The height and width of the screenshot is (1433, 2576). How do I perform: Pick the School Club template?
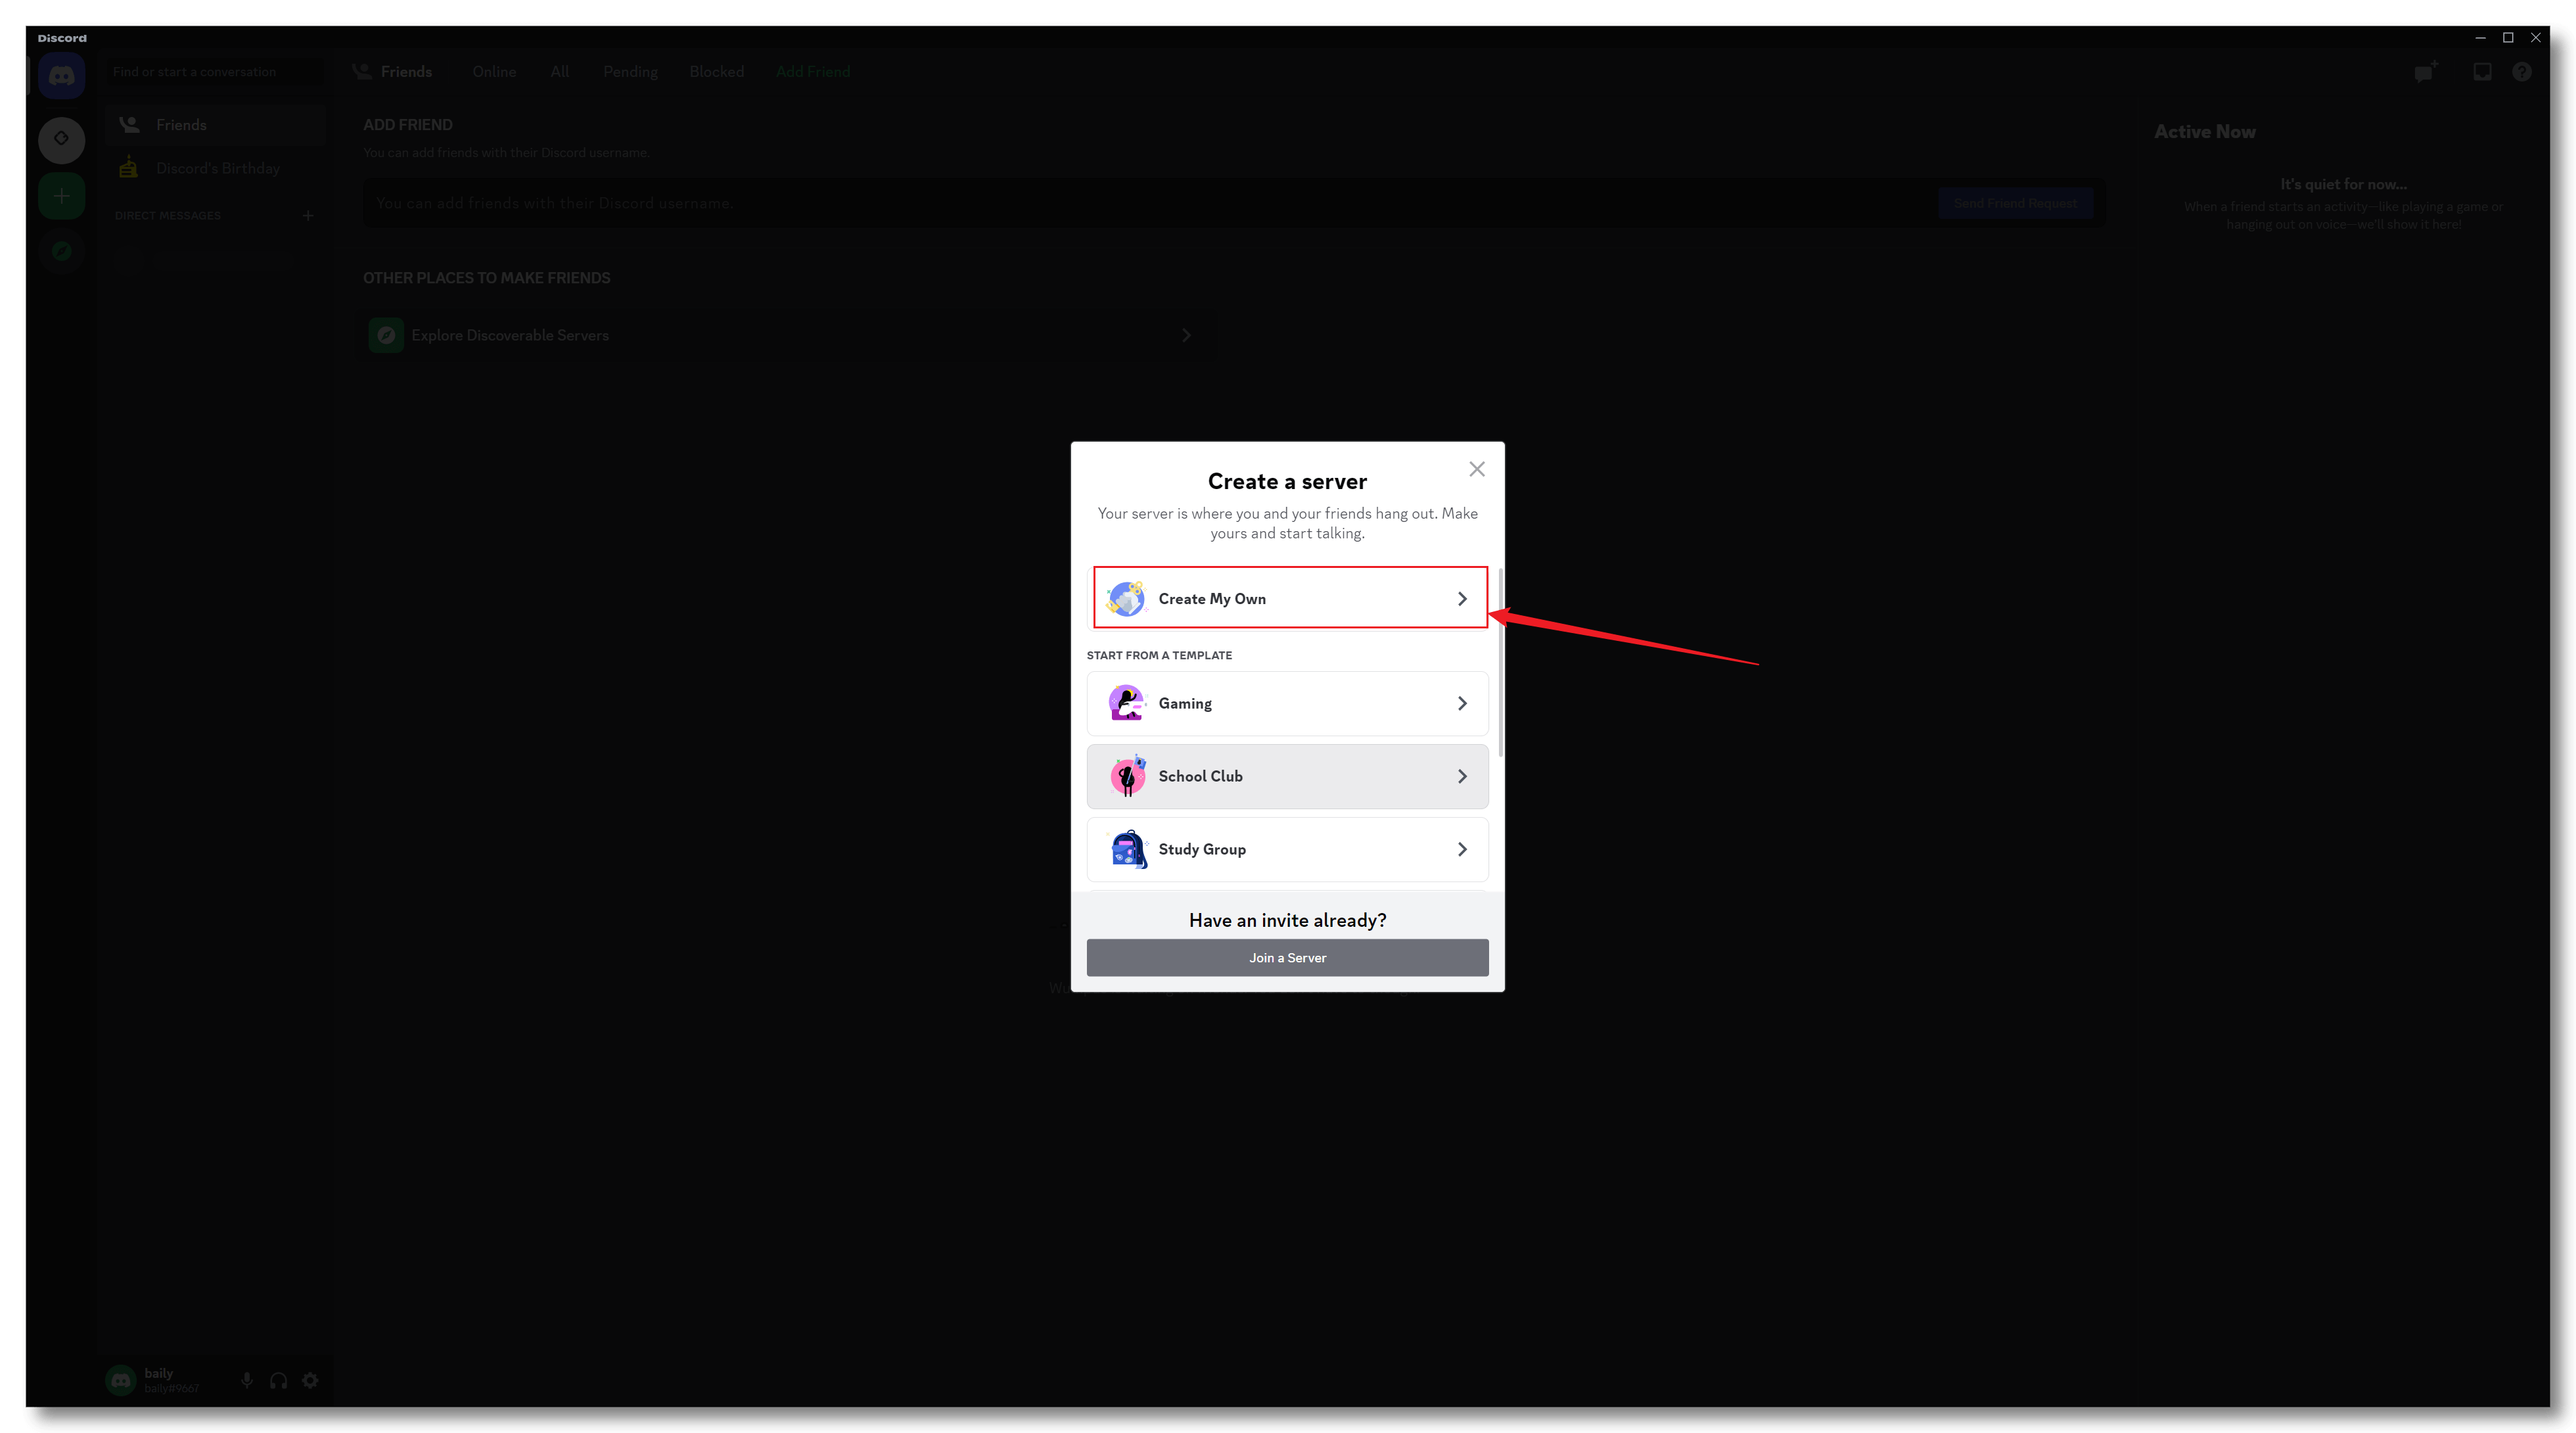1288,776
